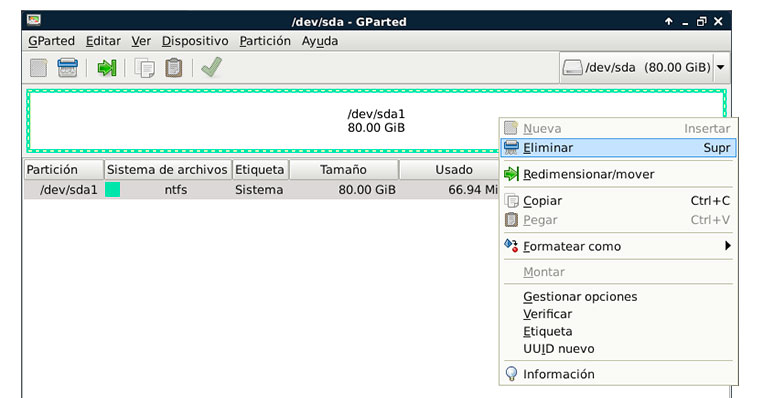
Task: Click the ntfs filesystem cell
Action: (x=175, y=190)
